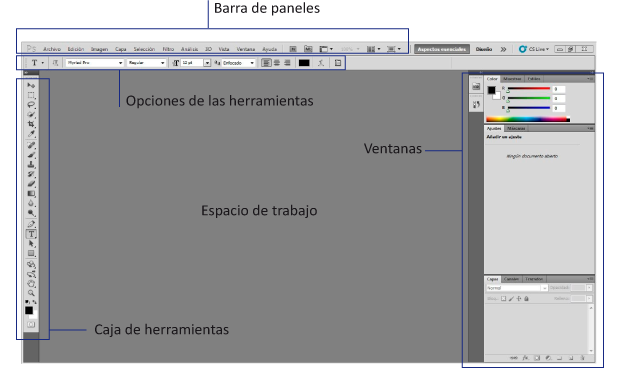Select the Zoom tool in toolbox

pos(31,293)
